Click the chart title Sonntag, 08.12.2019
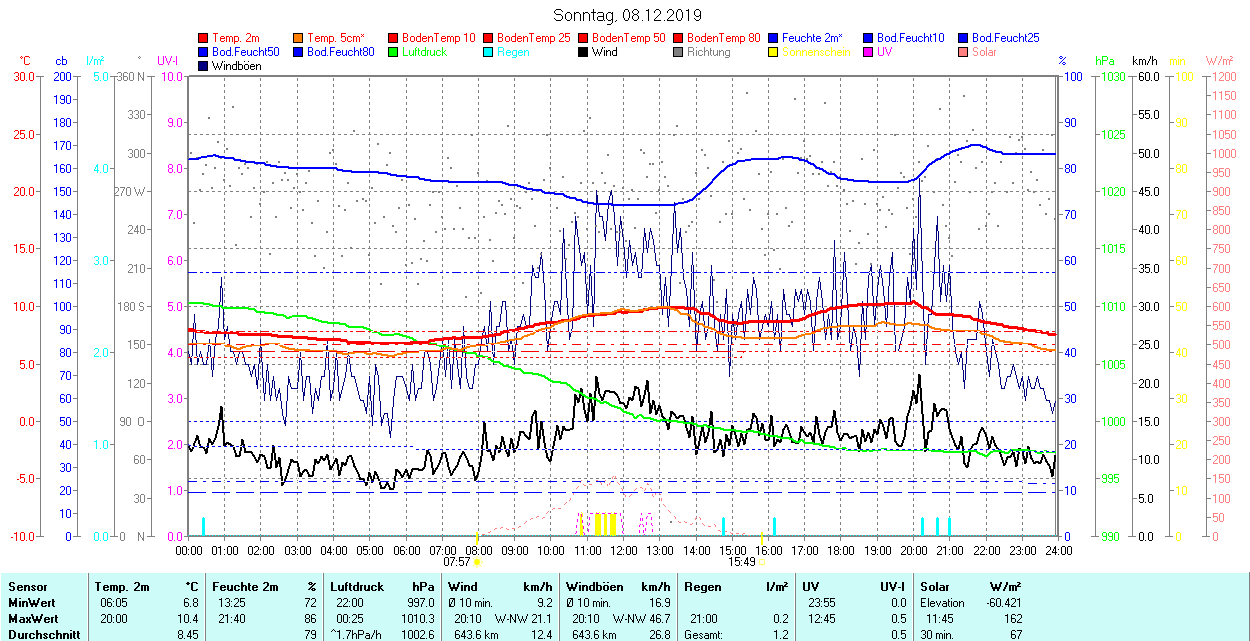Viewport: 1250px width, 641px height. pyautogui.click(x=627, y=15)
